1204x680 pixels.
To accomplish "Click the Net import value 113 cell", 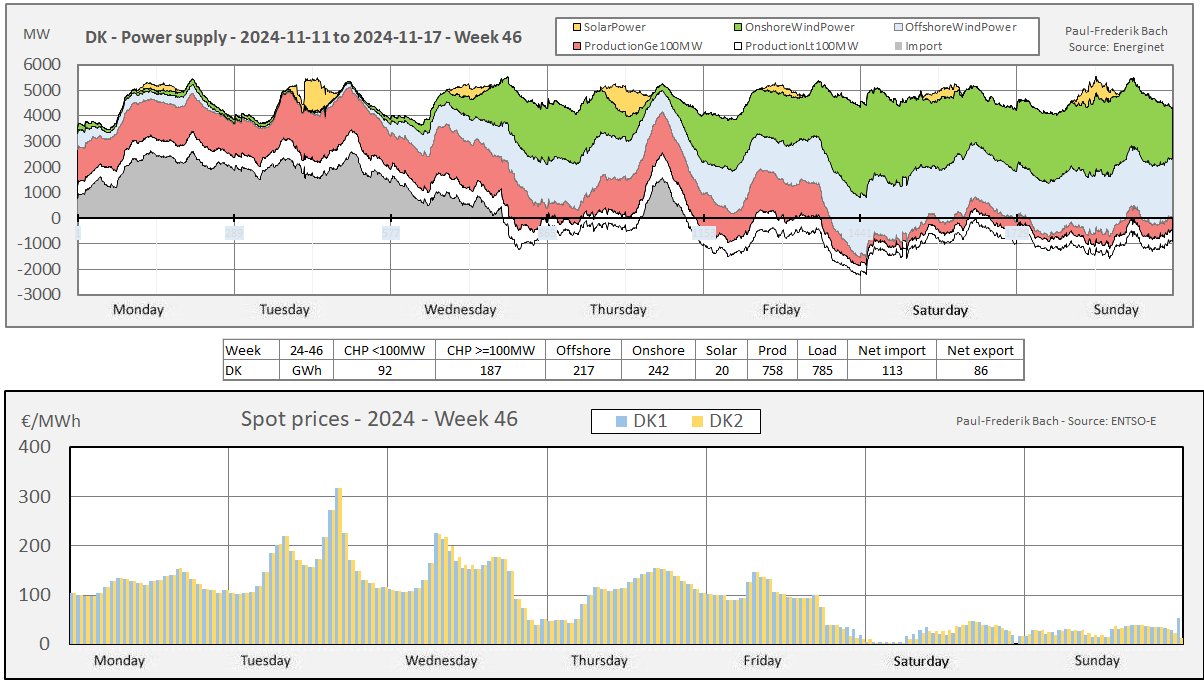I will tap(891, 370).
